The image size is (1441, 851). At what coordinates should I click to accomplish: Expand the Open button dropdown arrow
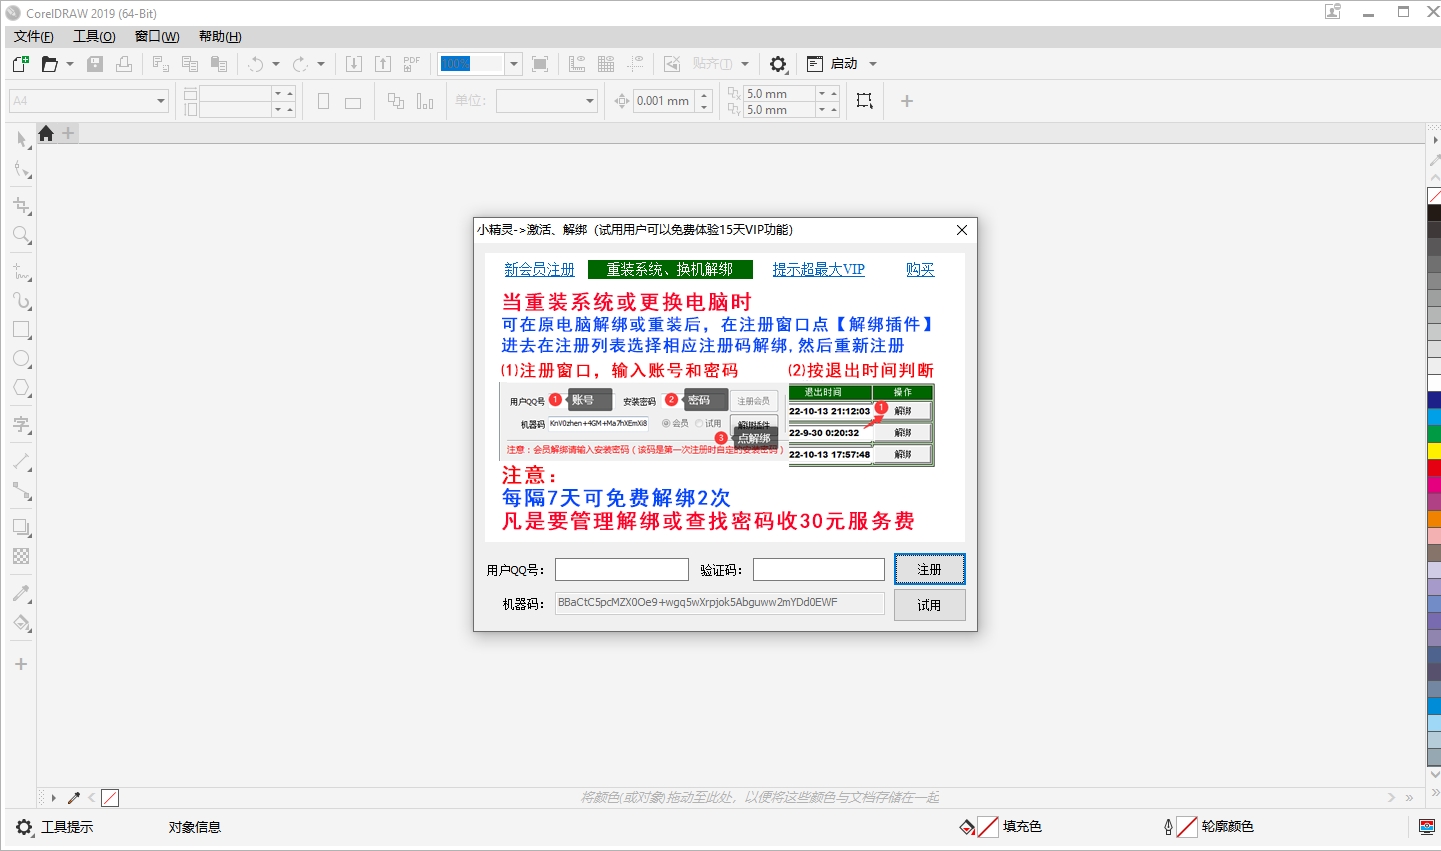coord(70,64)
